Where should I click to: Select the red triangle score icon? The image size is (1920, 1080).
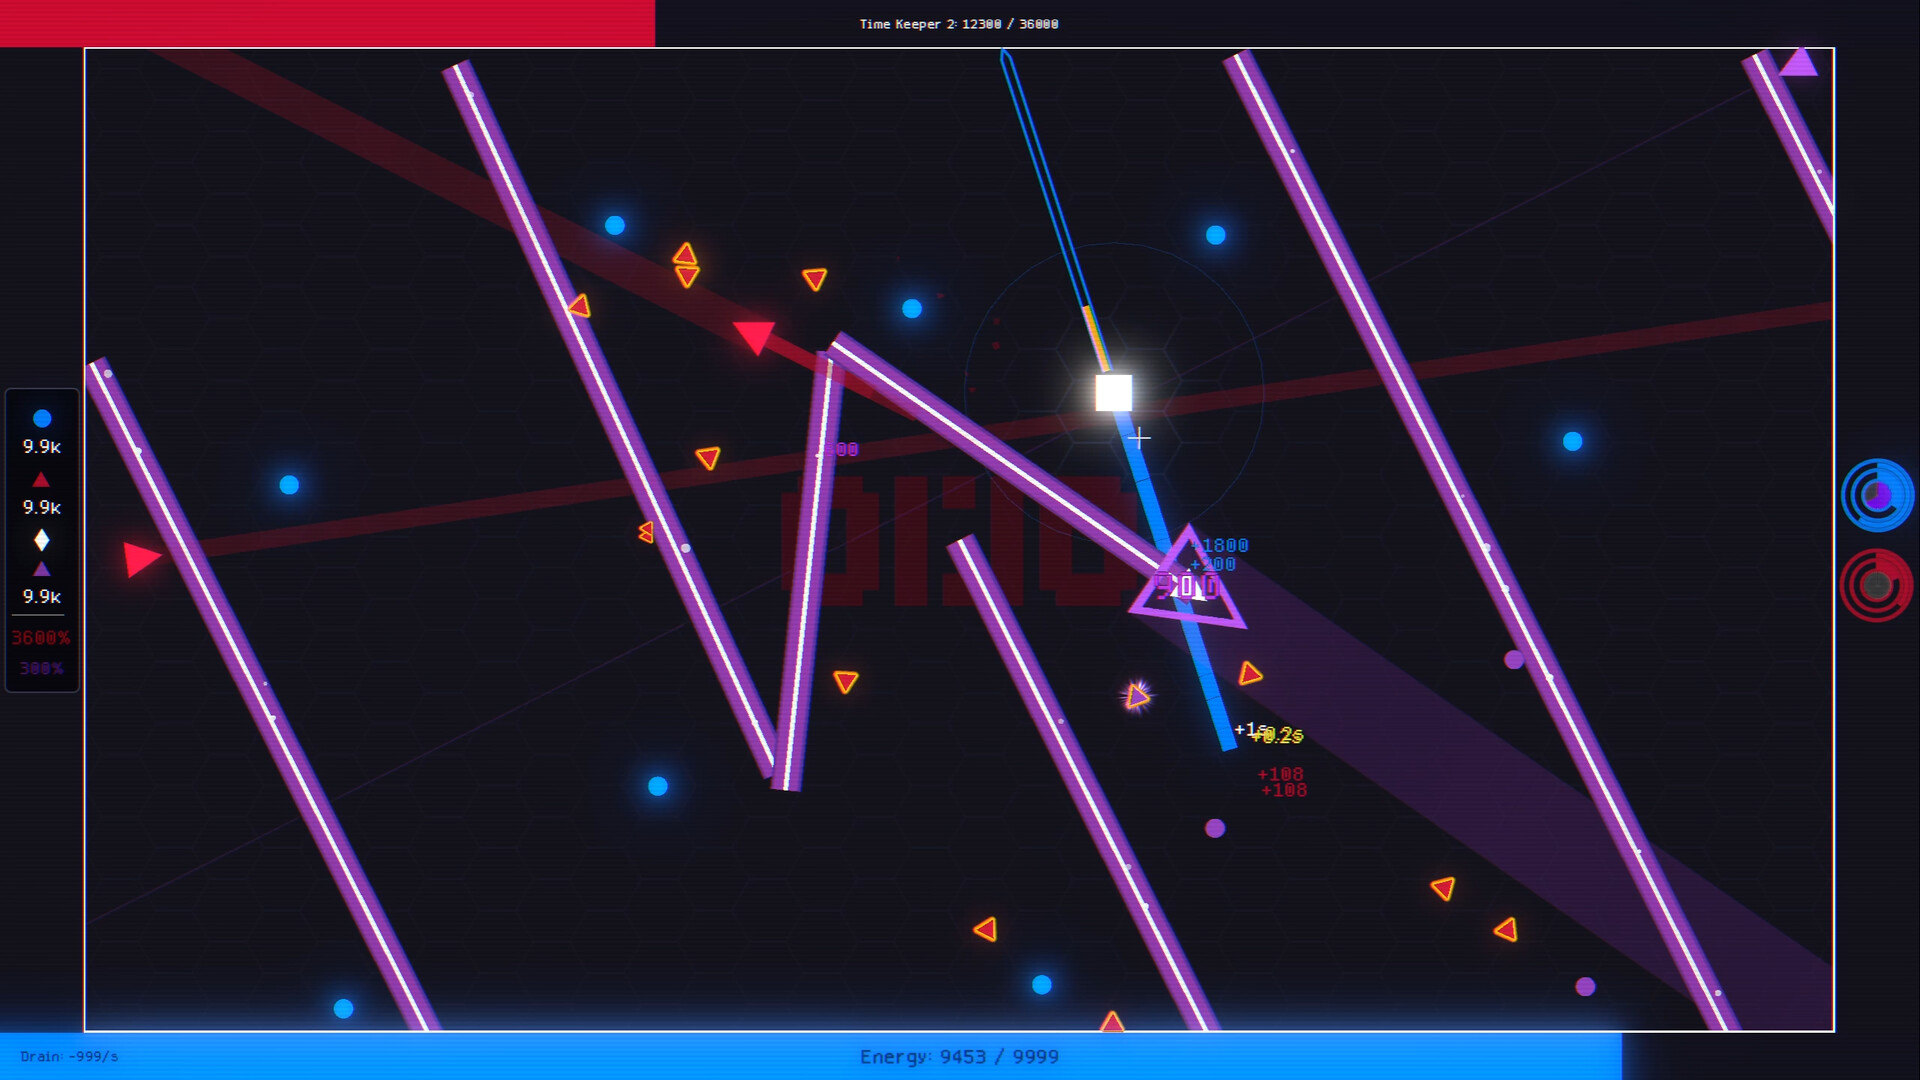coord(41,479)
